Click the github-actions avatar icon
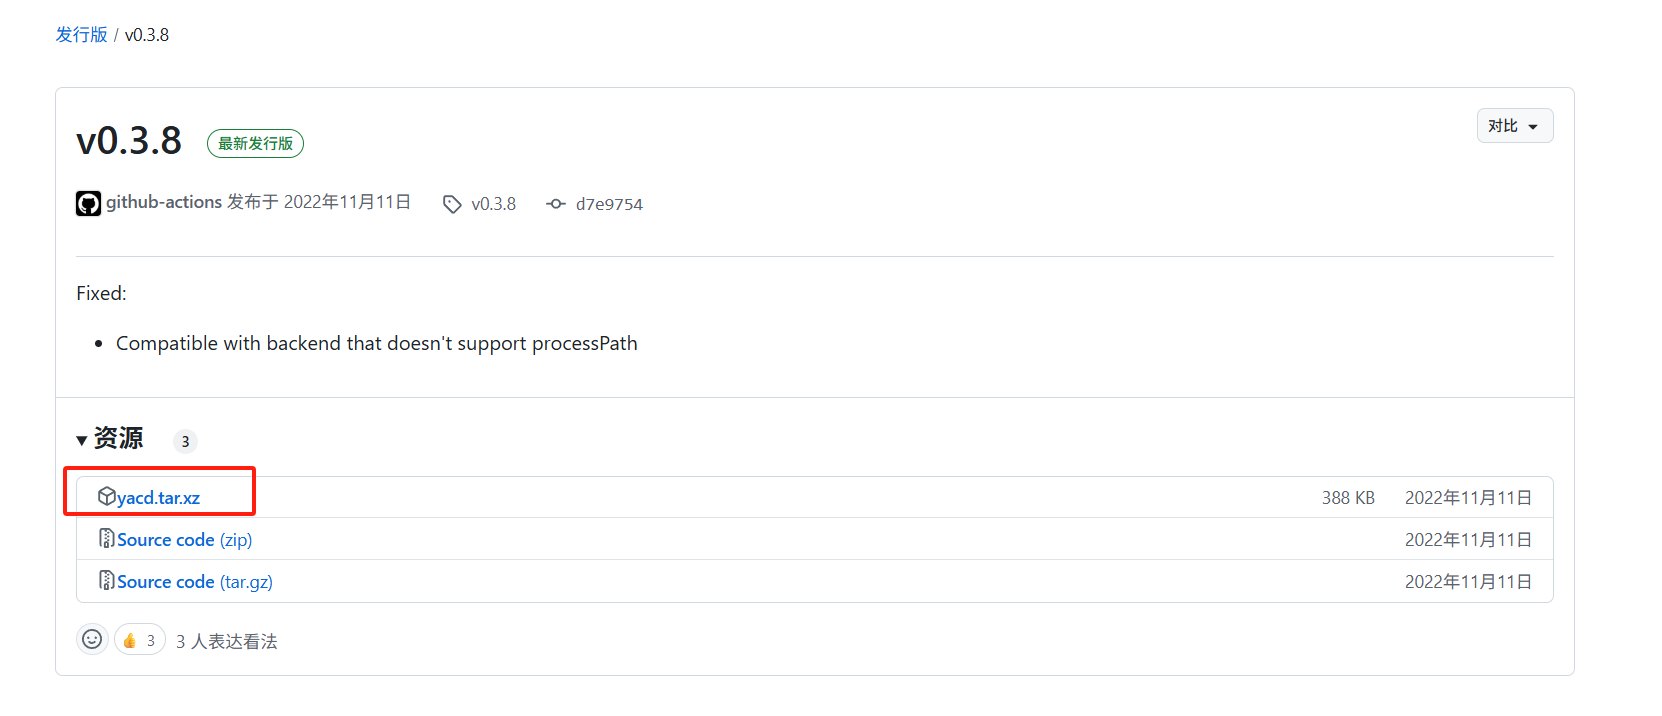1662x716 pixels. coord(88,204)
